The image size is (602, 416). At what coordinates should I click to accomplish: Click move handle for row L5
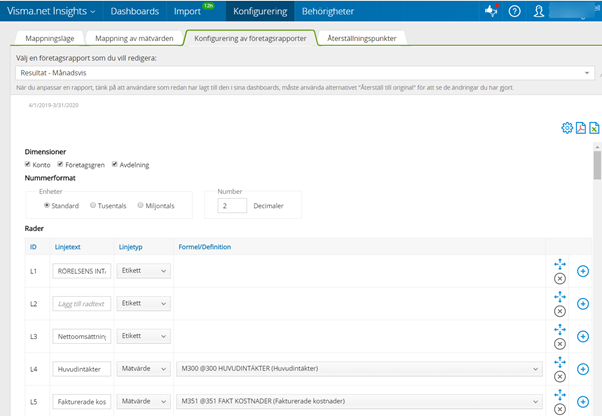click(560, 395)
